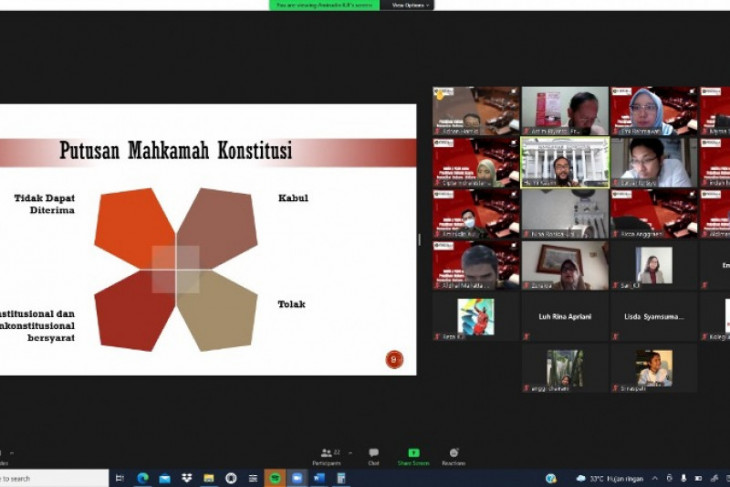Select the raised-hand participant tile

click(476, 111)
